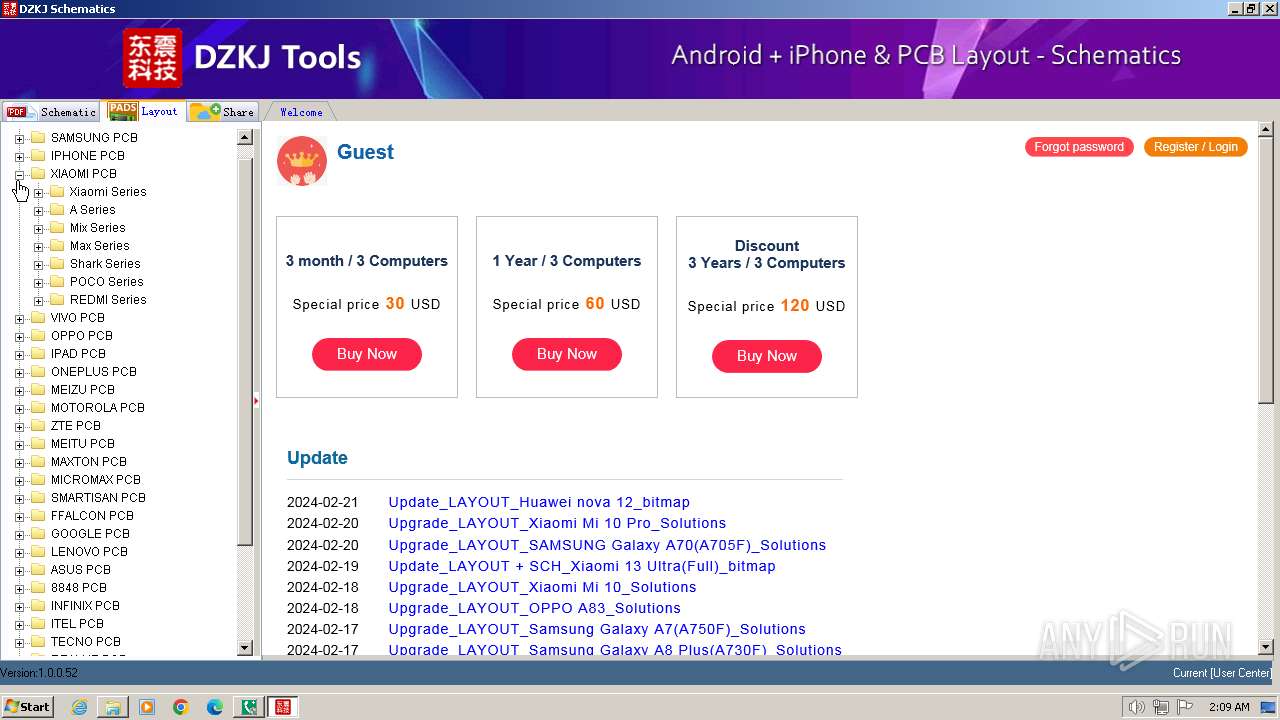Select the ZTE PCB folder icon
The image size is (1280, 720).
pyautogui.click(x=38, y=426)
